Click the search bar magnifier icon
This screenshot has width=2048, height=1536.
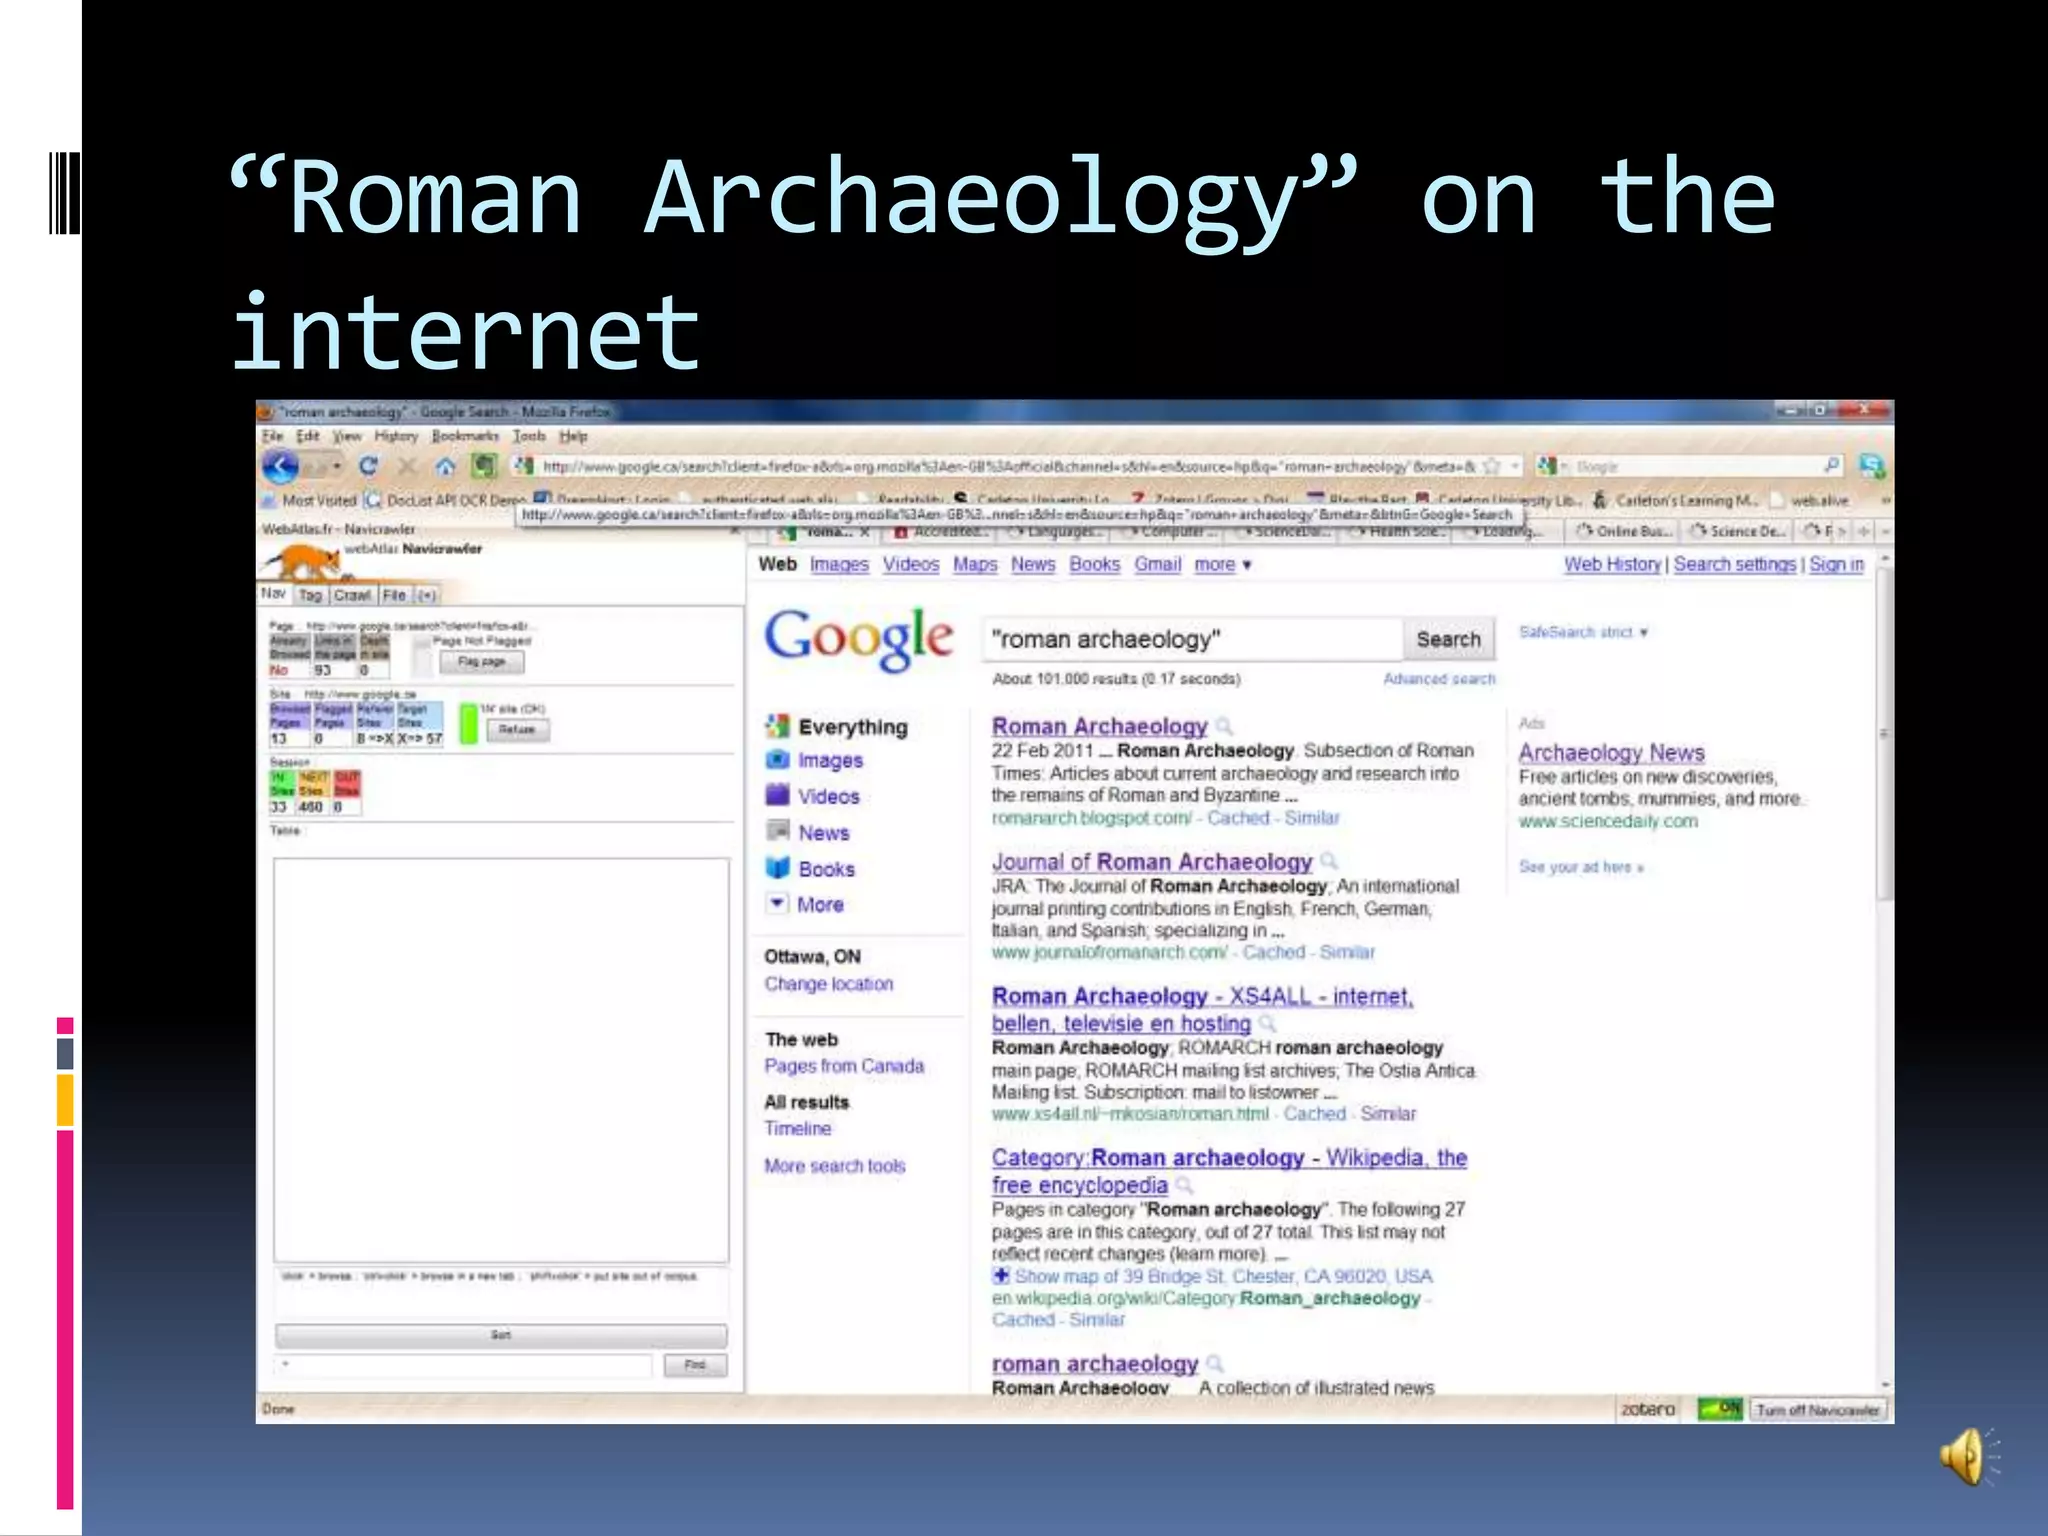[1832, 465]
